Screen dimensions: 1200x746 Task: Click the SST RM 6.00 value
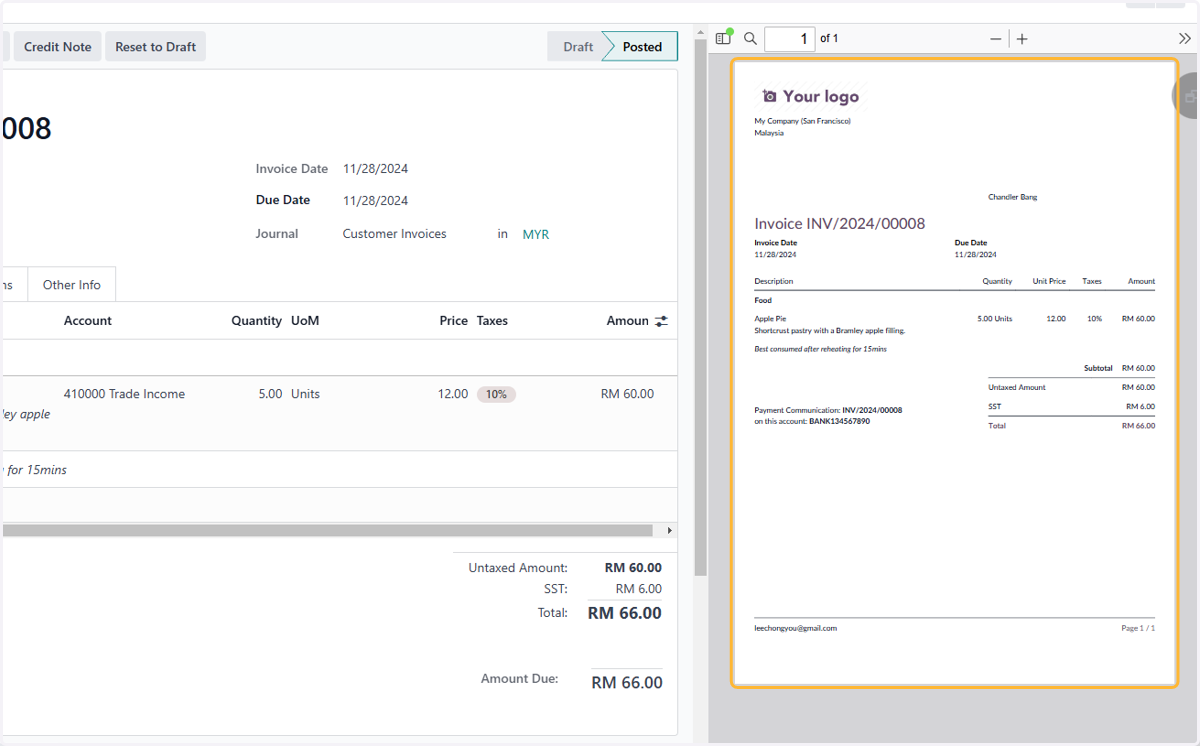pyautogui.click(x=638, y=589)
